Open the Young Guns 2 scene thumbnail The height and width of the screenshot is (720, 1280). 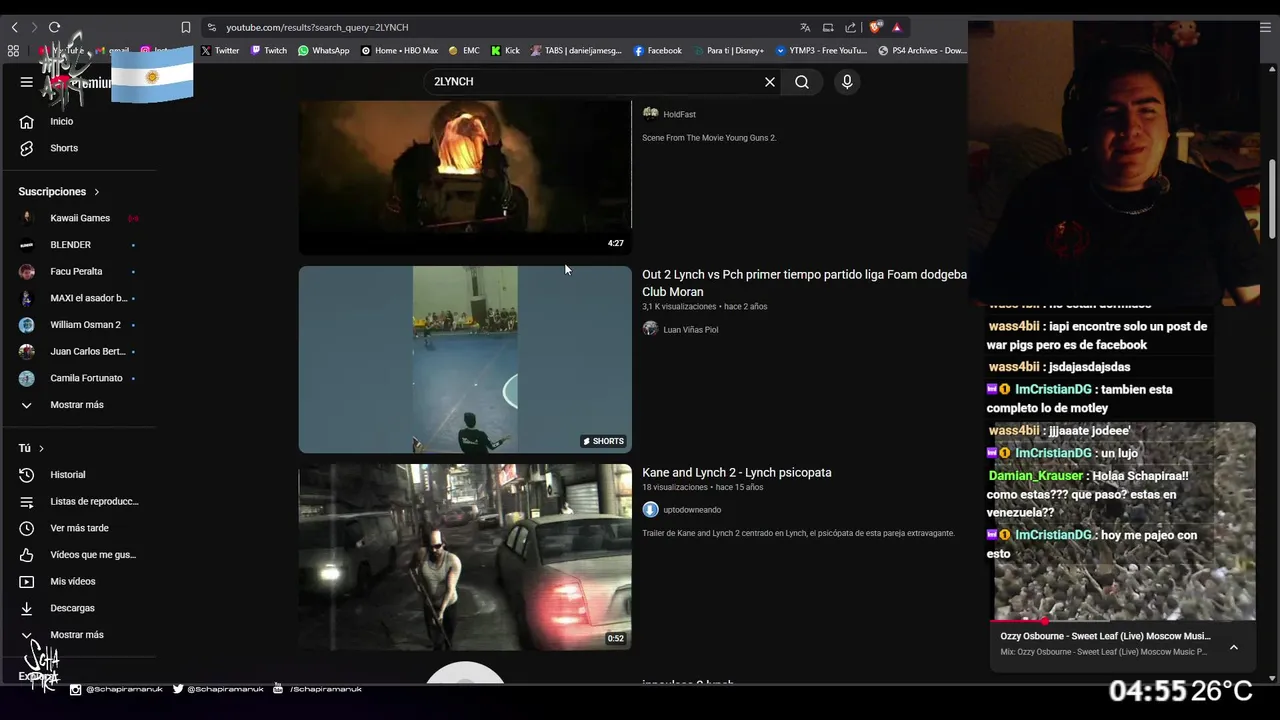pyautogui.click(x=465, y=177)
